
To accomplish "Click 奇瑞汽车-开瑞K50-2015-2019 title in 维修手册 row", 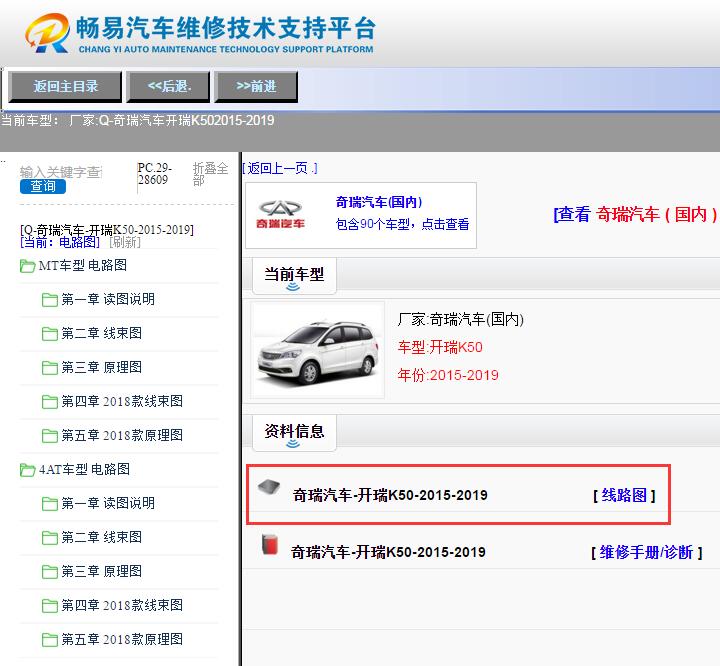I will [388, 552].
